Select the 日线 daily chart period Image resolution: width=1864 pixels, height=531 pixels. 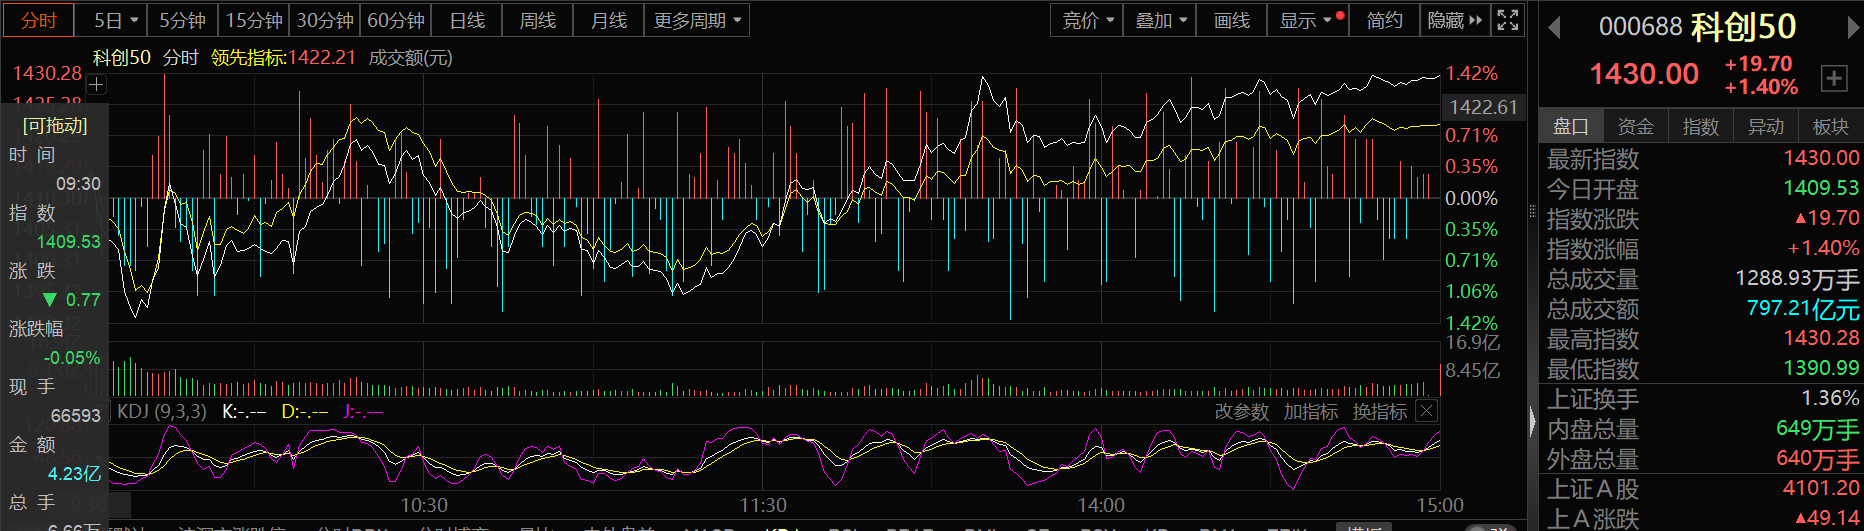[x=467, y=20]
